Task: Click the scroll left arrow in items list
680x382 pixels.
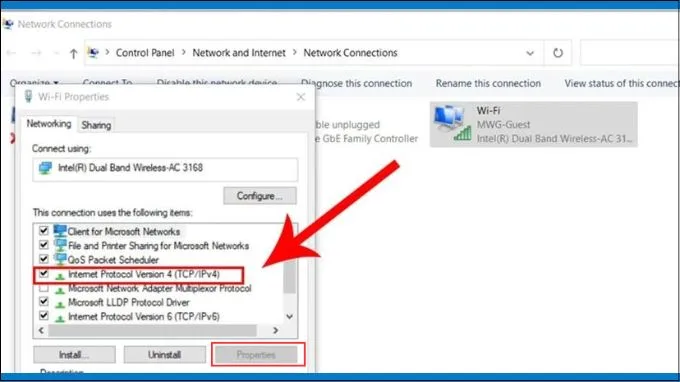Action: [41, 330]
